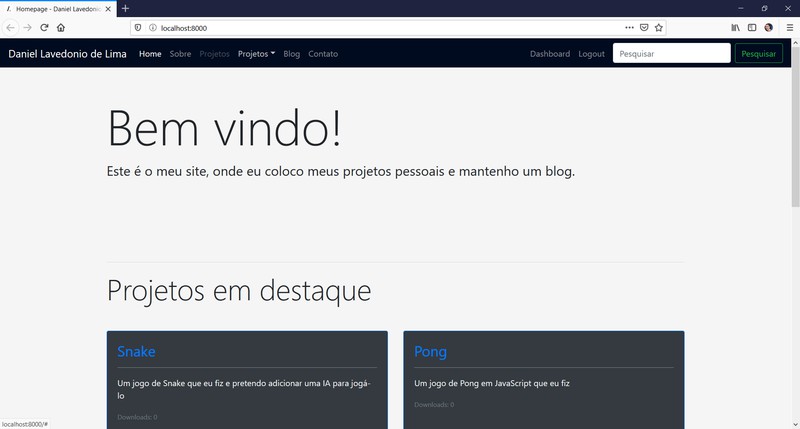Image resolution: width=800 pixels, height=429 pixels.
Task: Click the scrollbar down arrow
Action: [x=795, y=424]
